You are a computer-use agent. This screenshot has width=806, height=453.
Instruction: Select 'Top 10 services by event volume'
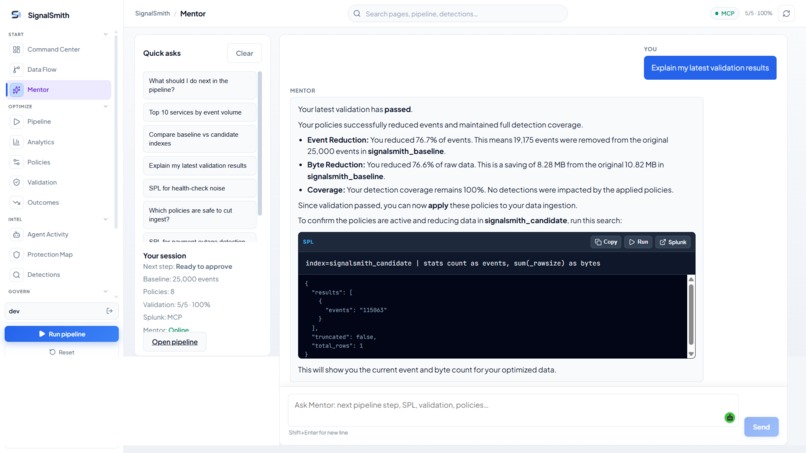point(199,112)
